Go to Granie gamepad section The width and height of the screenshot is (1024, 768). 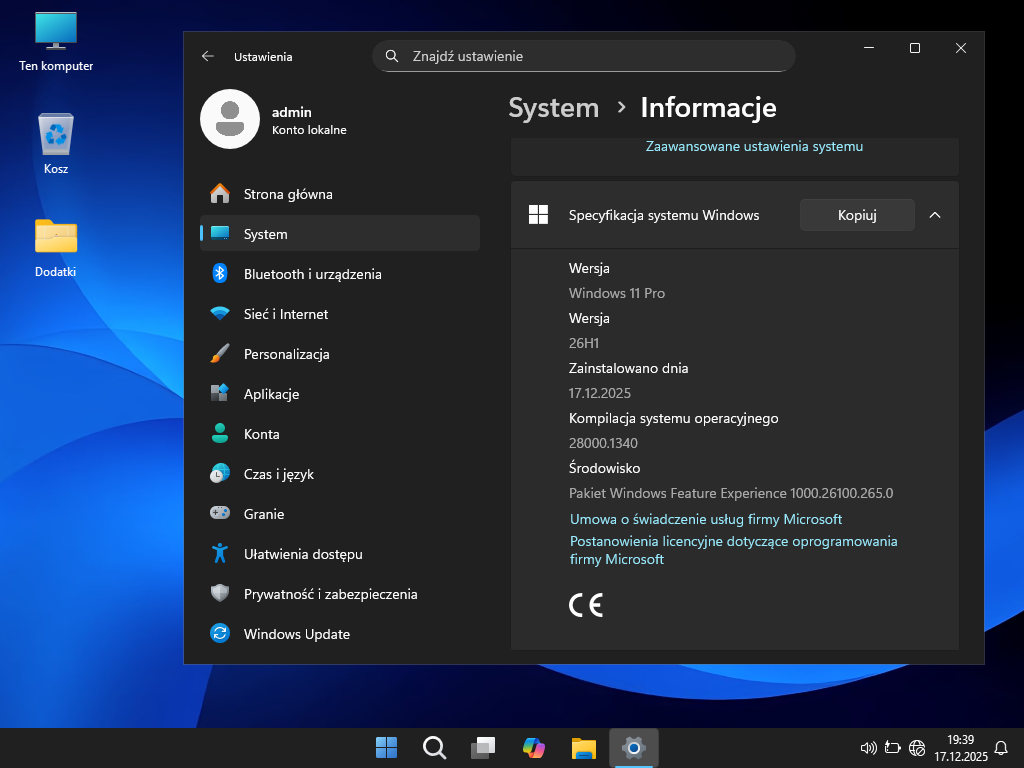264,514
